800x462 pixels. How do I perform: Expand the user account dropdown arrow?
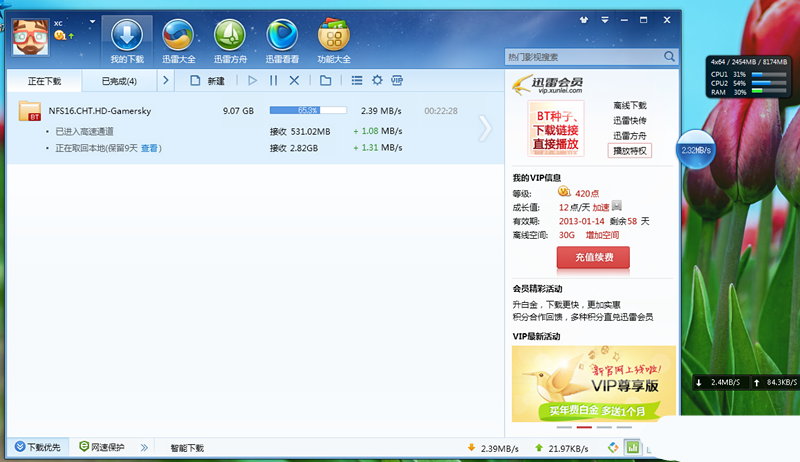tap(92, 22)
